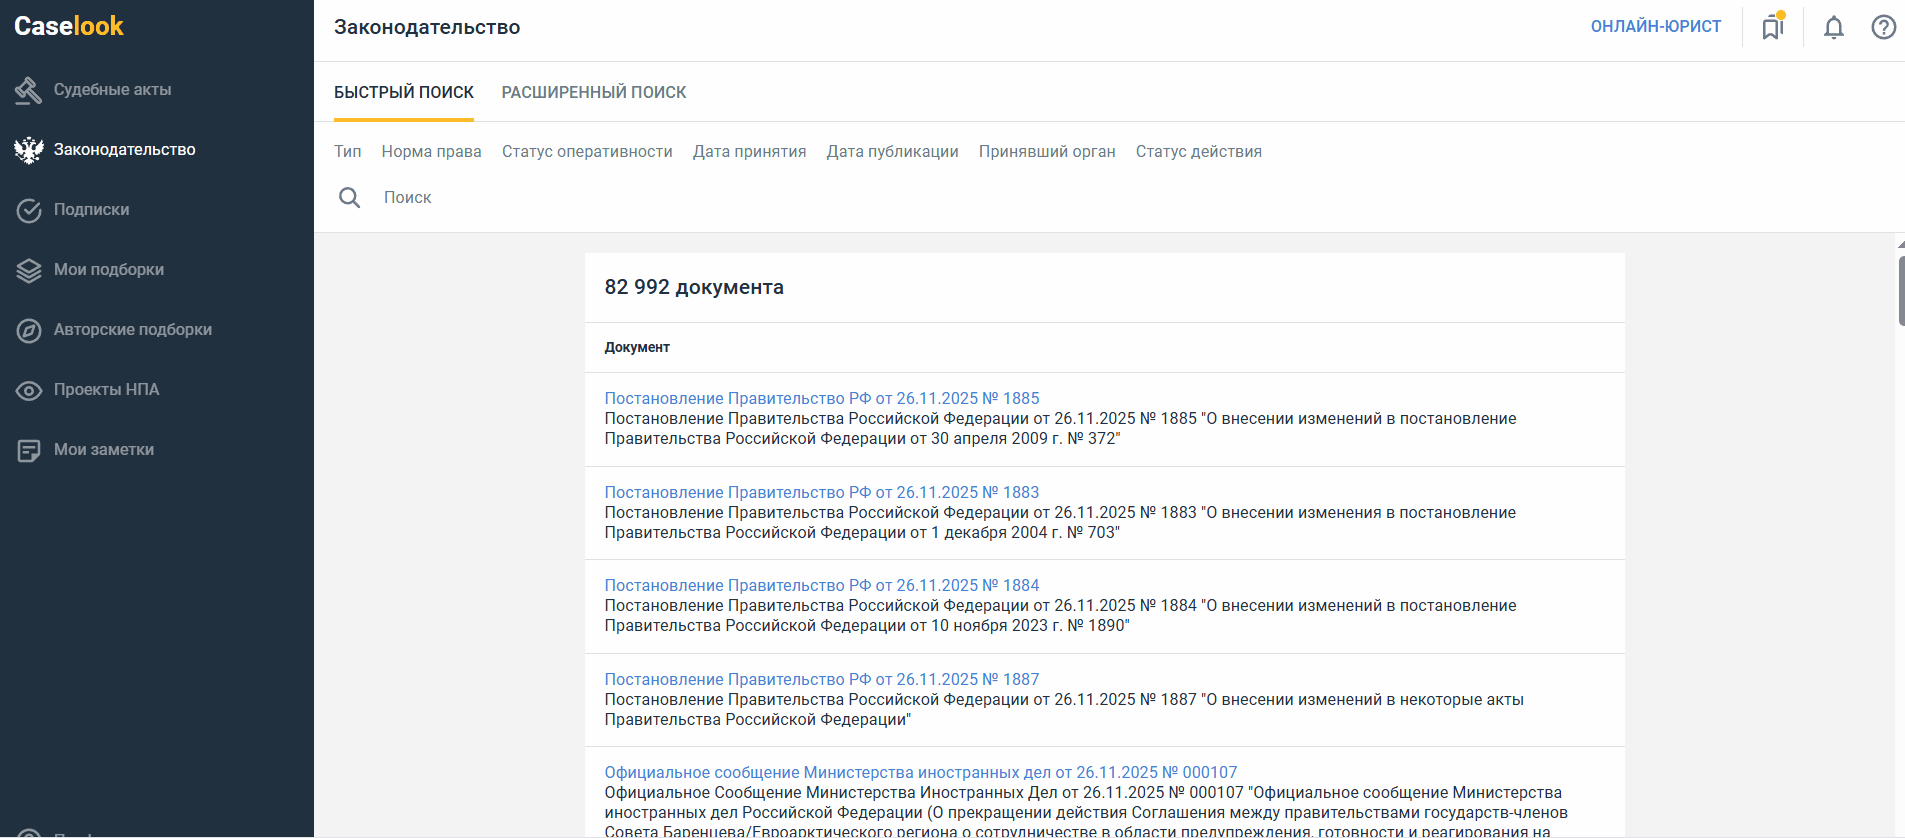Open Постановление Правительства РФ № 1885 link
1905x838 pixels.
coord(821,398)
